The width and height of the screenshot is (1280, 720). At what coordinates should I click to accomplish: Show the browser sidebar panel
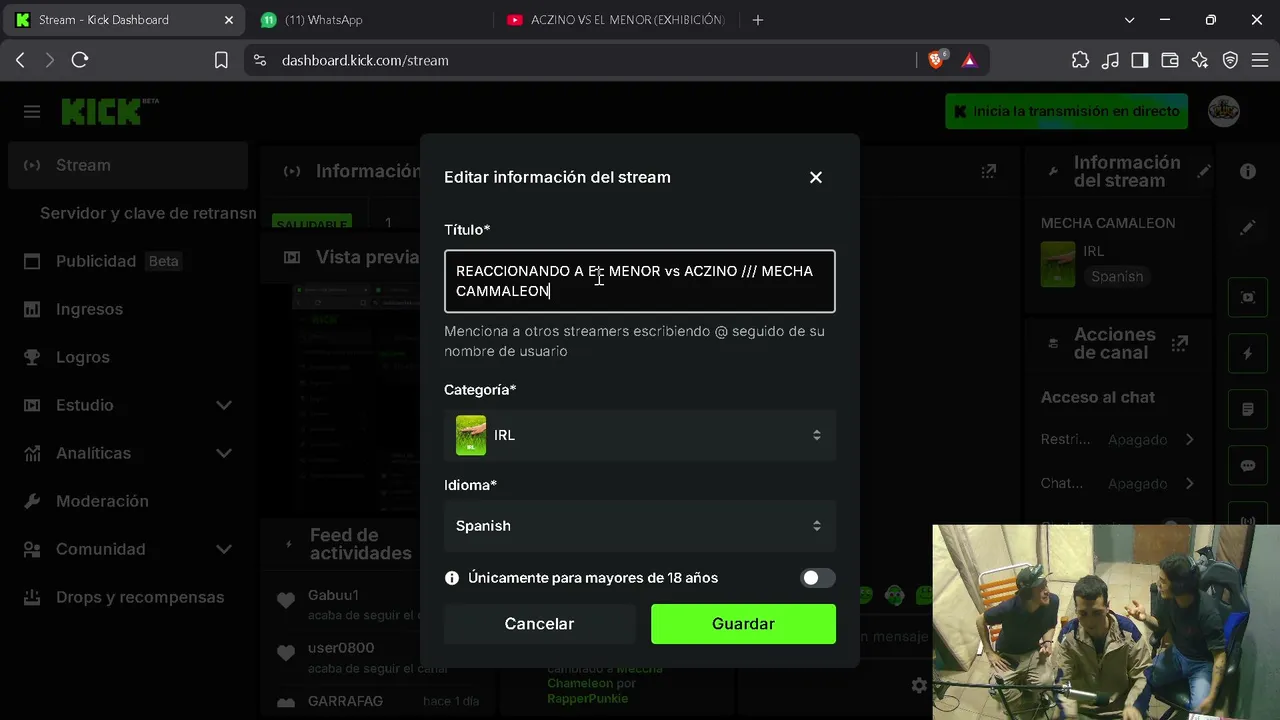click(x=1140, y=60)
